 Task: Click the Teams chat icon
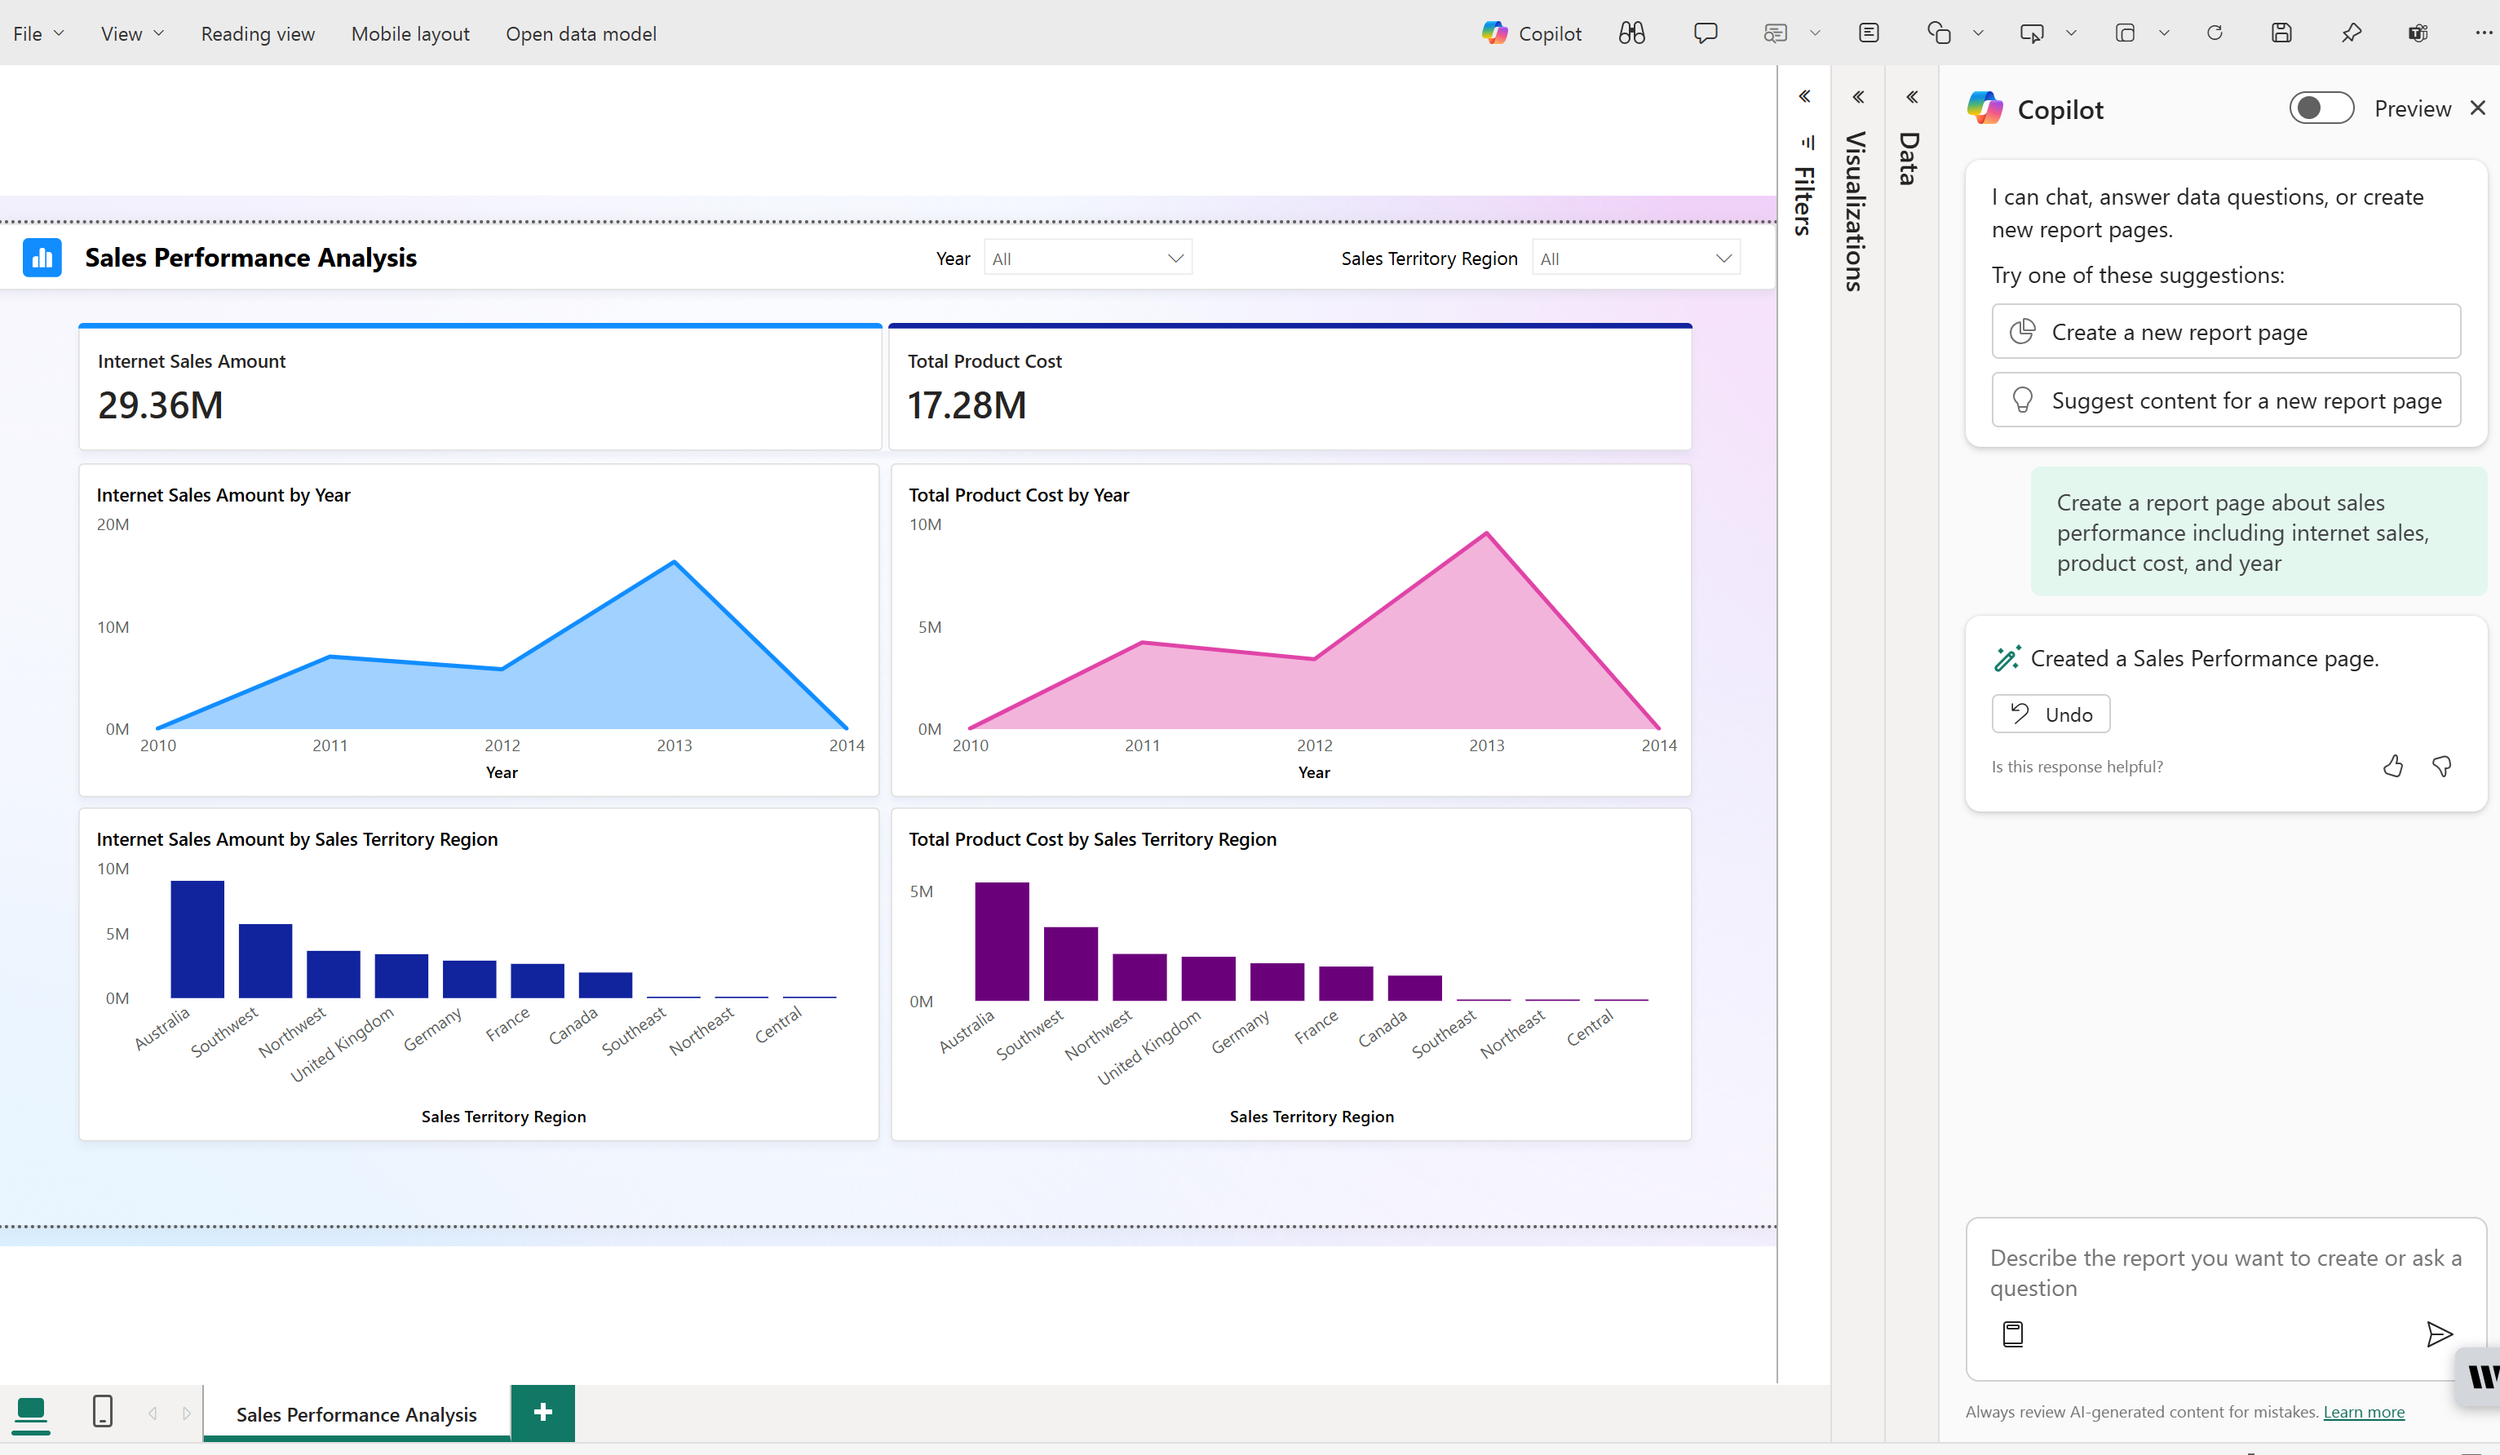2418,33
